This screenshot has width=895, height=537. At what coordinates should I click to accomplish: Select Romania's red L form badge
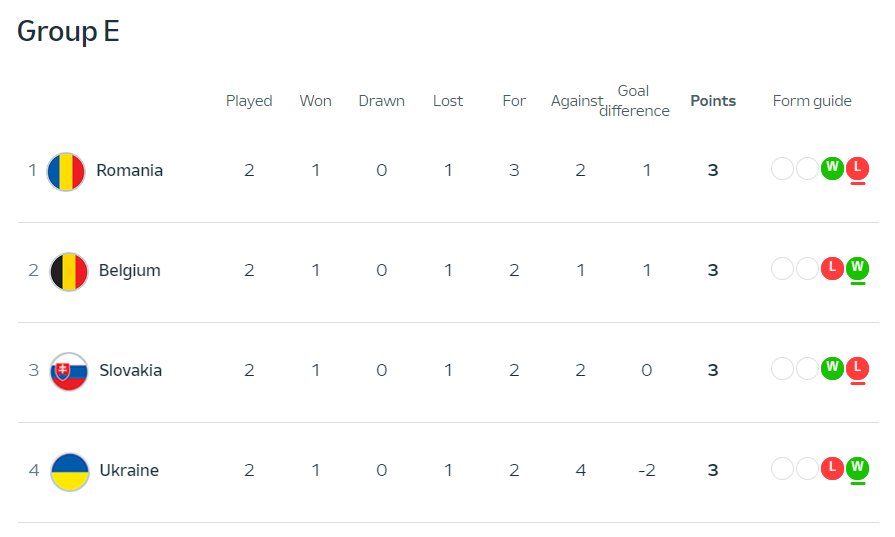tap(857, 168)
